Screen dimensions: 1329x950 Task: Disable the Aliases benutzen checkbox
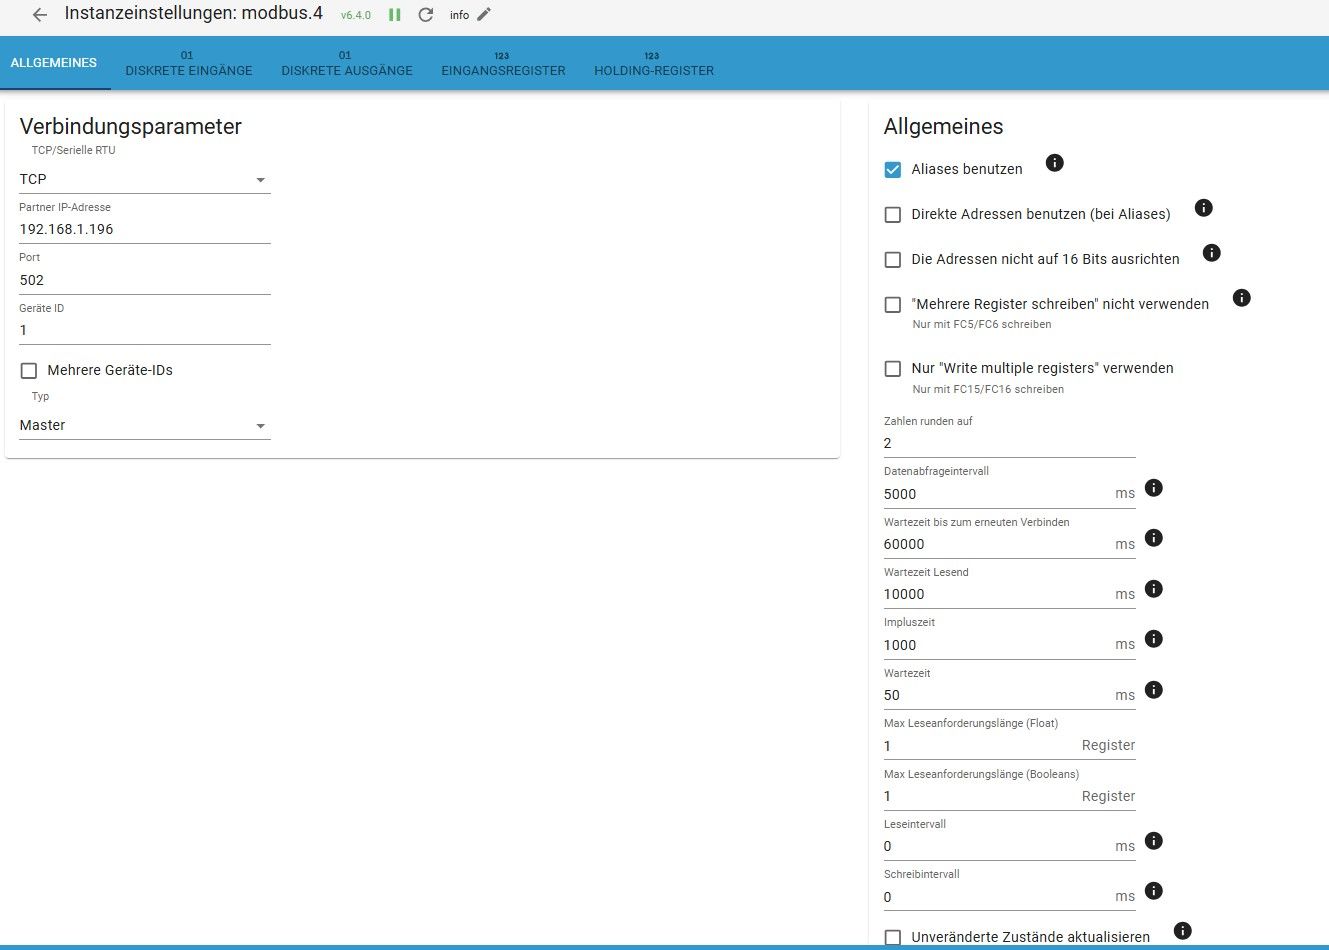click(893, 170)
